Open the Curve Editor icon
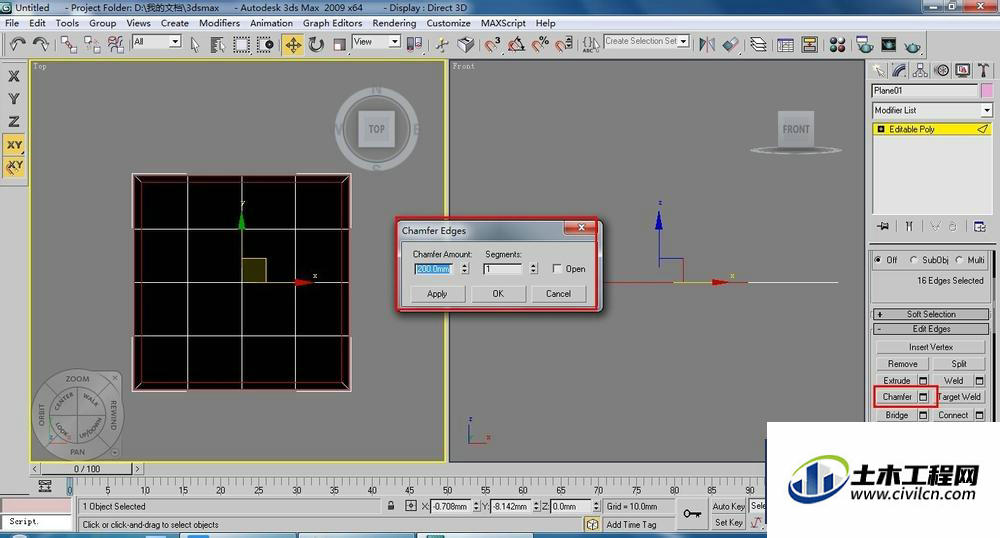 (x=786, y=45)
